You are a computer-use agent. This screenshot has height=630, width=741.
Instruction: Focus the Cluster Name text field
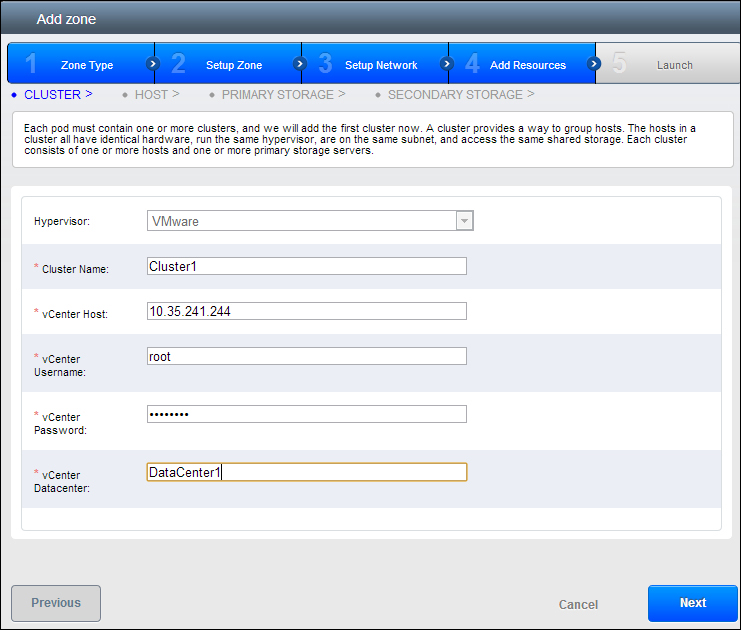(x=306, y=266)
